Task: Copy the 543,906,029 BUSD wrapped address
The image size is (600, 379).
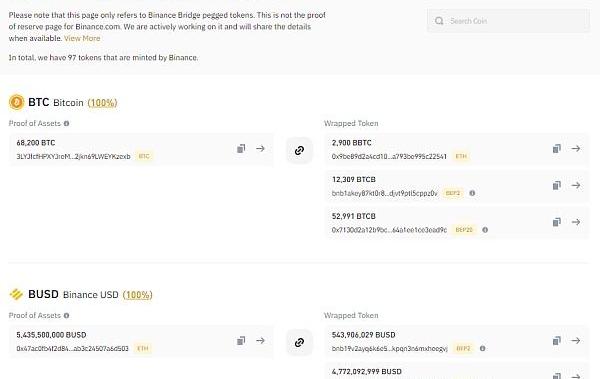Action: [556, 341]
